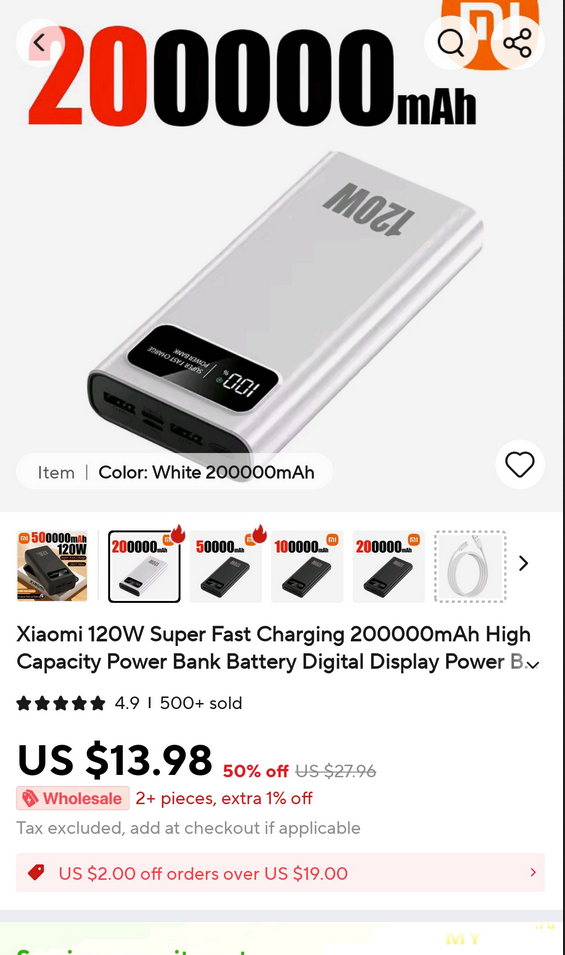
Task: Tap the share icon
Action: pos(517,43)
